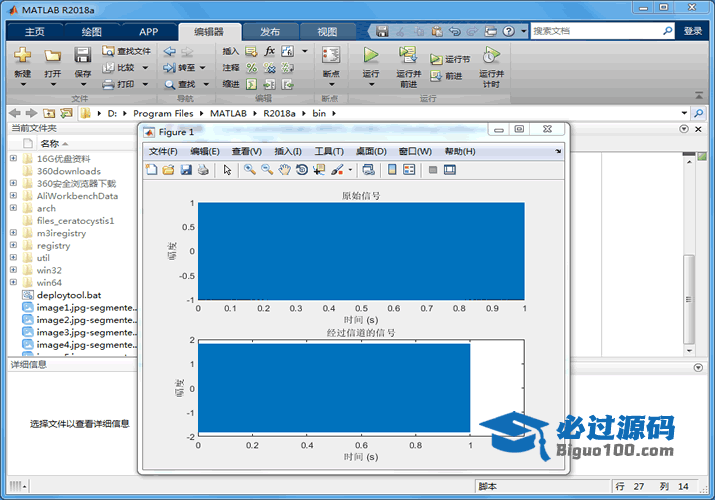The width and height of the screenshot is (715, 500).
Task: Open Figure 1 Tools (工具) menu
Action: coord(329,151)
